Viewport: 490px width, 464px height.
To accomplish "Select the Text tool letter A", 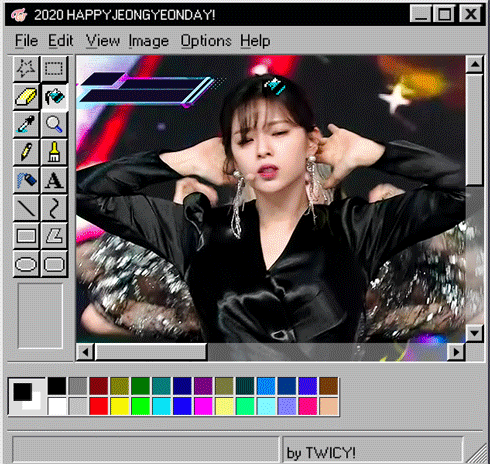I will pyautogui.click(x=54, y=180).
